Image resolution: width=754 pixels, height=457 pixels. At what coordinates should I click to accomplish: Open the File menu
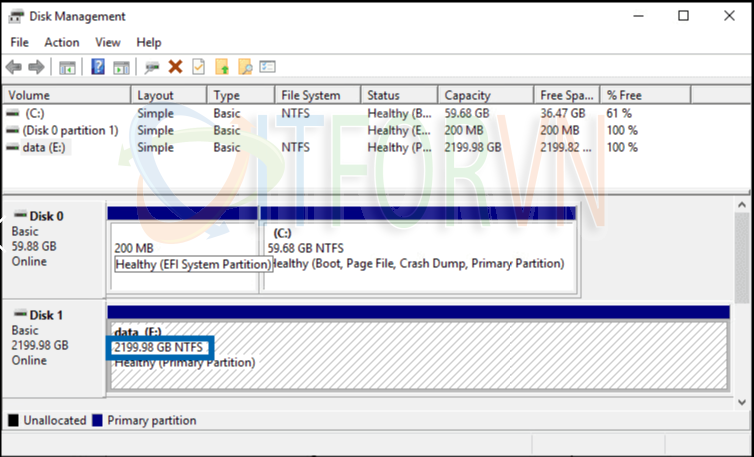click(20, 42)
